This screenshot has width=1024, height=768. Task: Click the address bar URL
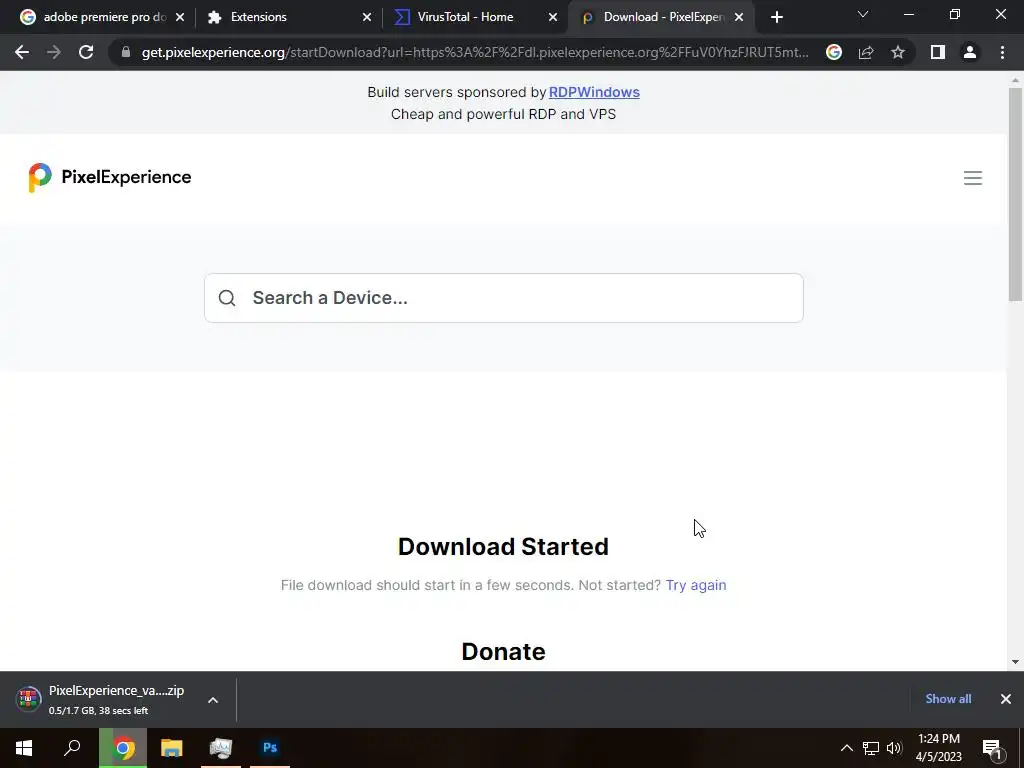[x=475, y=52]
